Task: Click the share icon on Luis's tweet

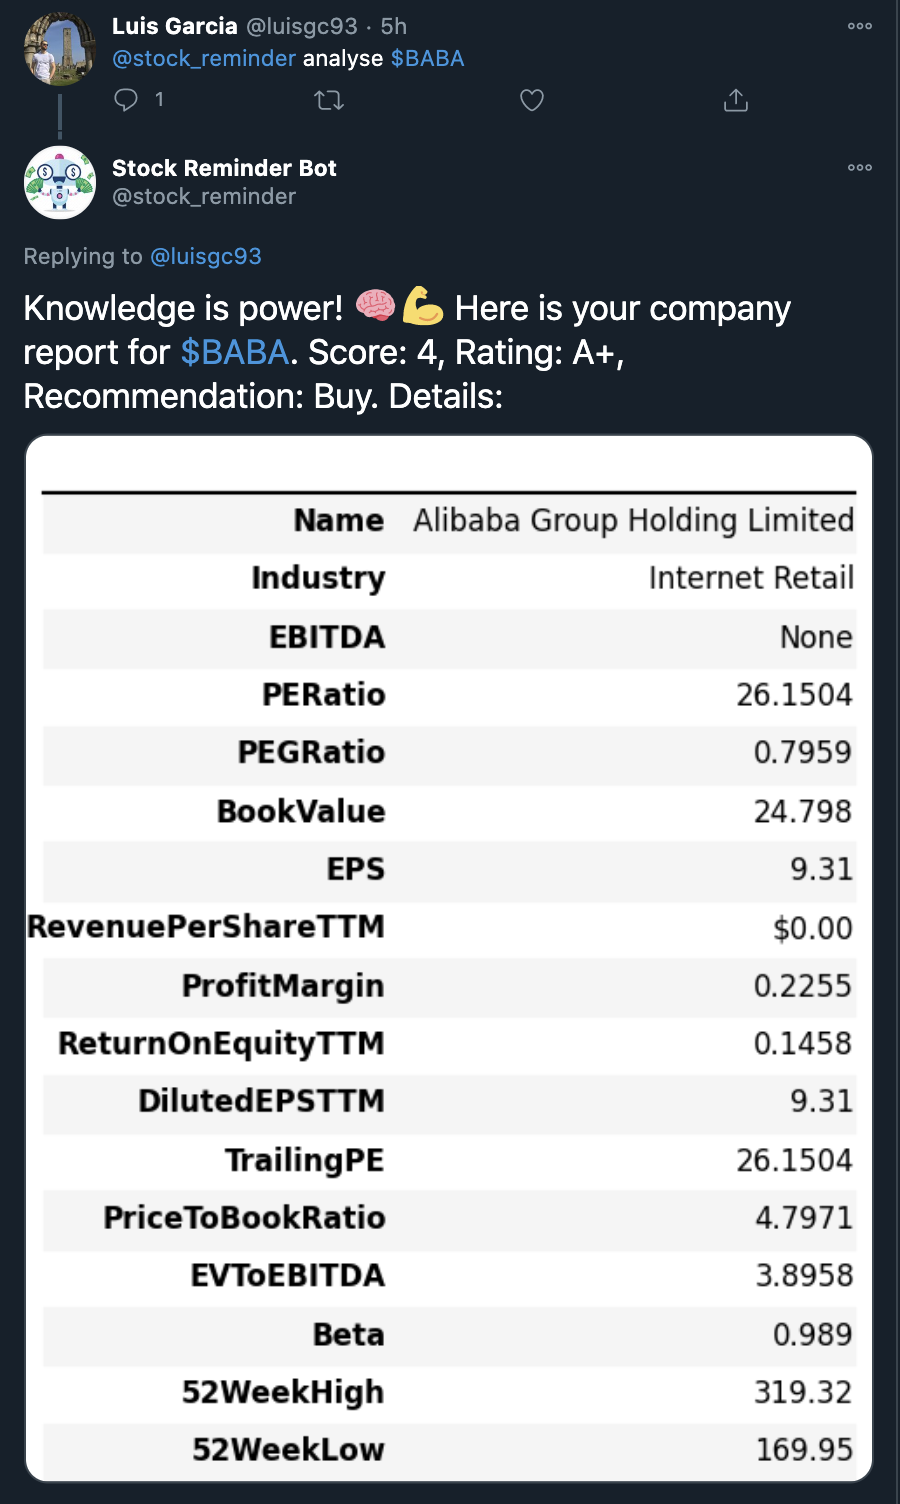Action: [x=736, y=100]
